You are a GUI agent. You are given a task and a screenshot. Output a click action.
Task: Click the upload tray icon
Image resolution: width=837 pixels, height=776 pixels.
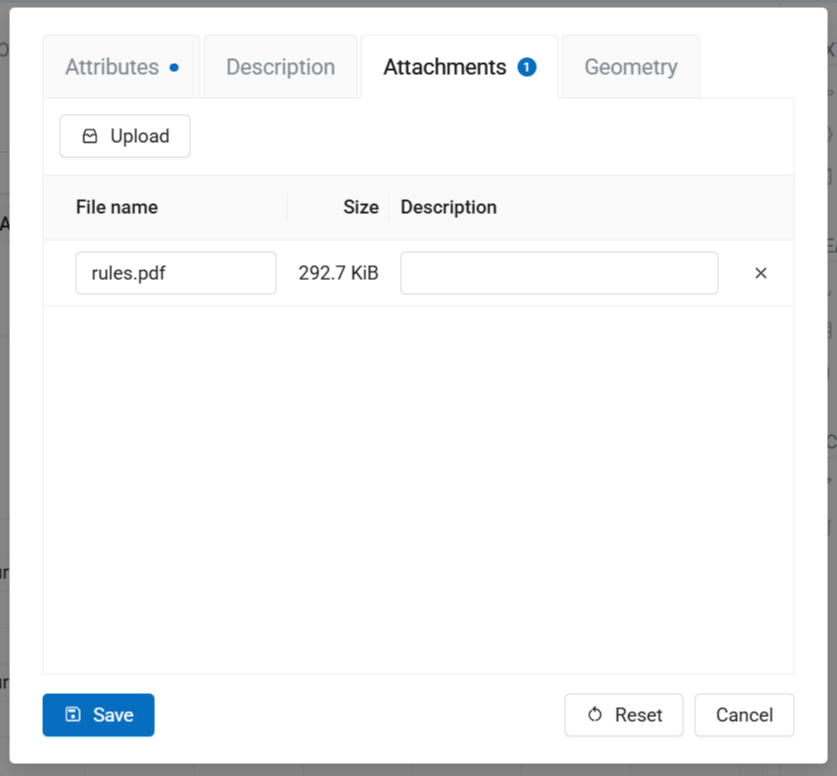click(90, 136)
